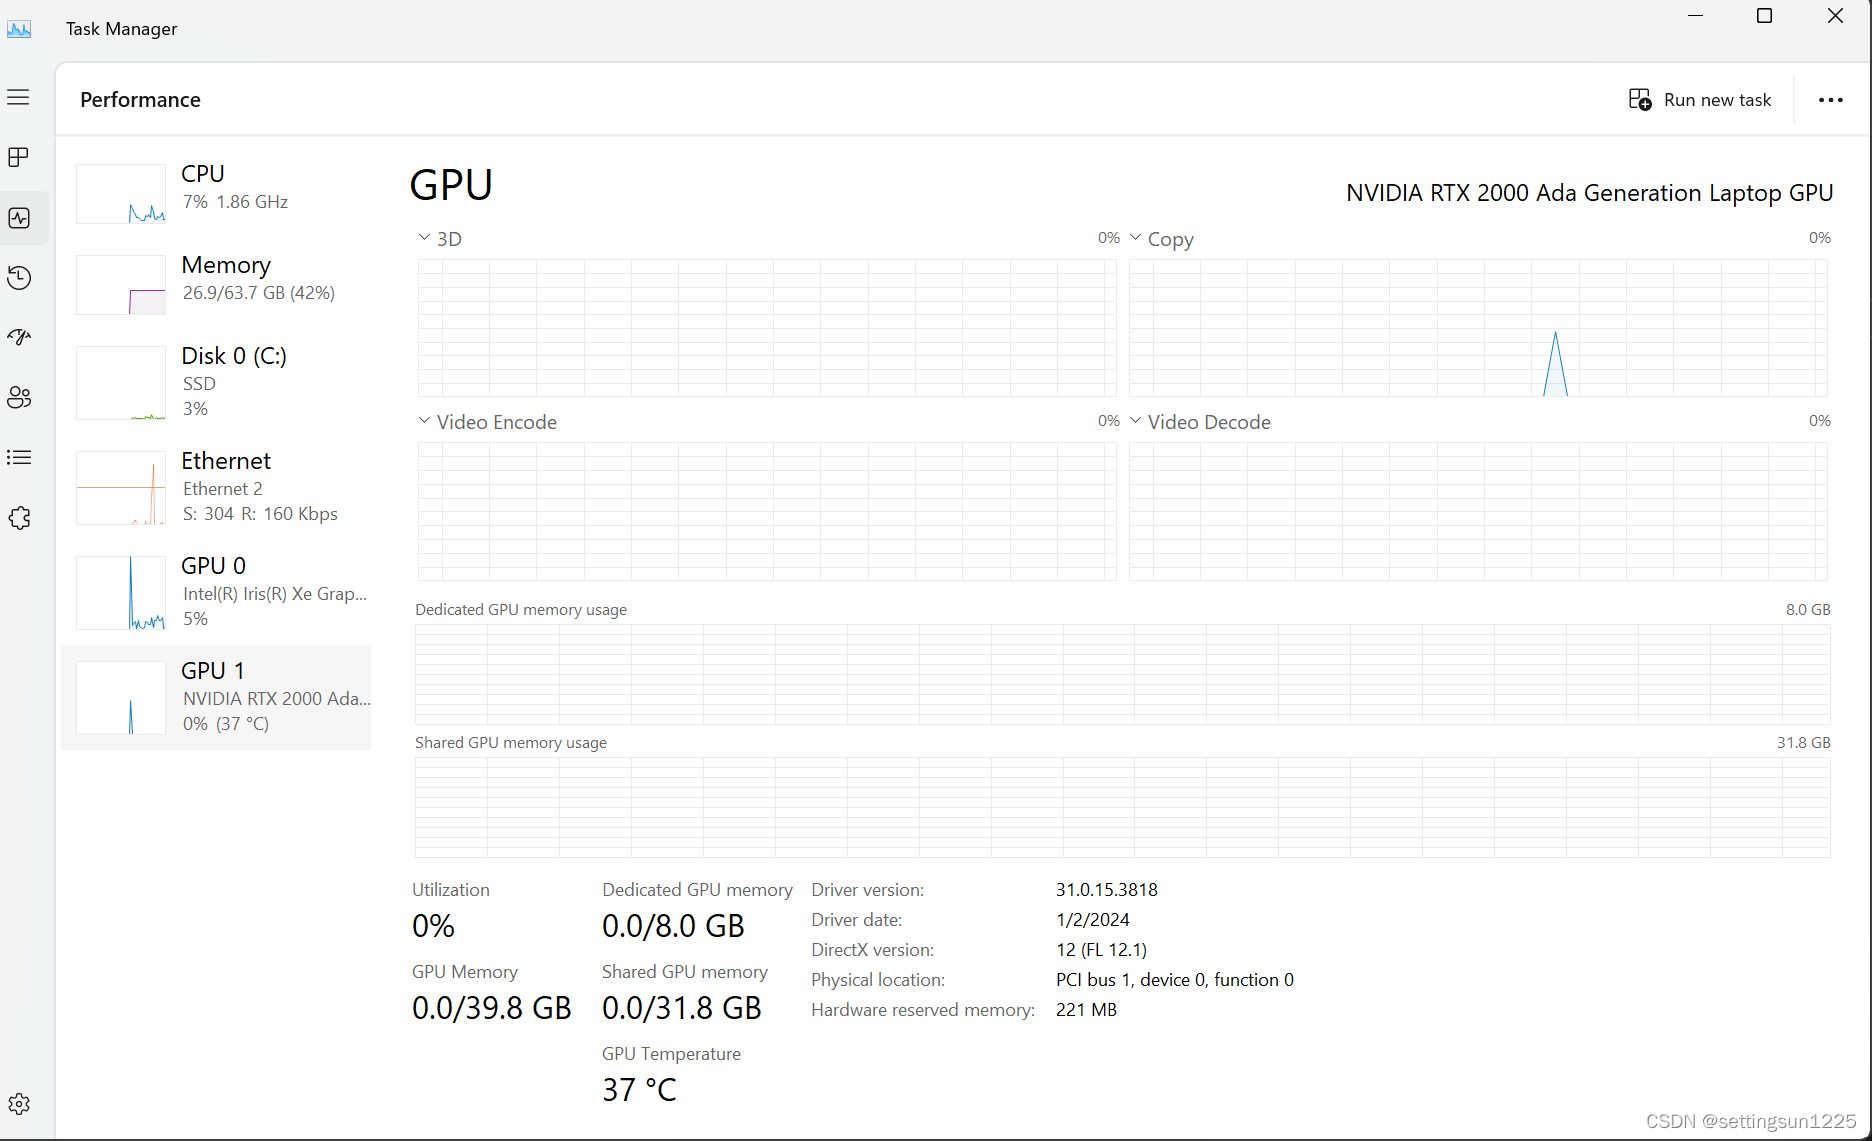Open the Details page icon
Viewport: 1872px width, 1141px height.
coord(19,457)
